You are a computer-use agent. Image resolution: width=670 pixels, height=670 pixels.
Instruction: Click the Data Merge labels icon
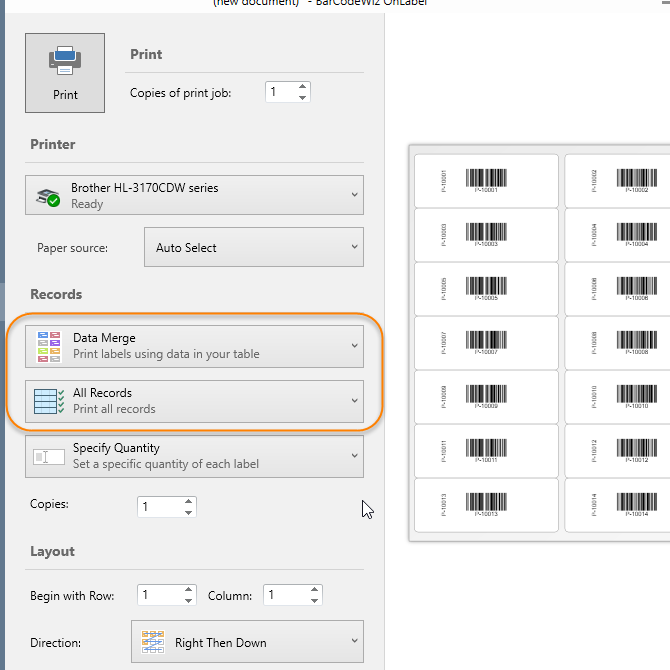(x=49, y=347)
